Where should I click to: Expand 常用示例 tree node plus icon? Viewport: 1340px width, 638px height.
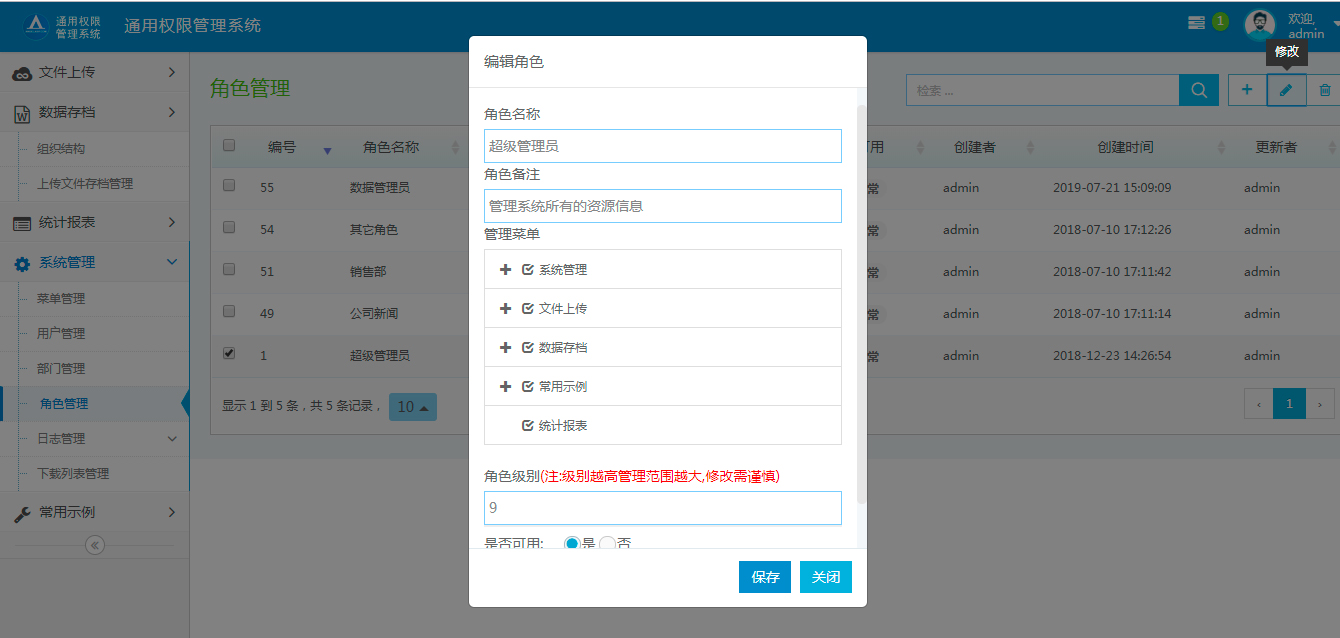(x=505, y=386)
